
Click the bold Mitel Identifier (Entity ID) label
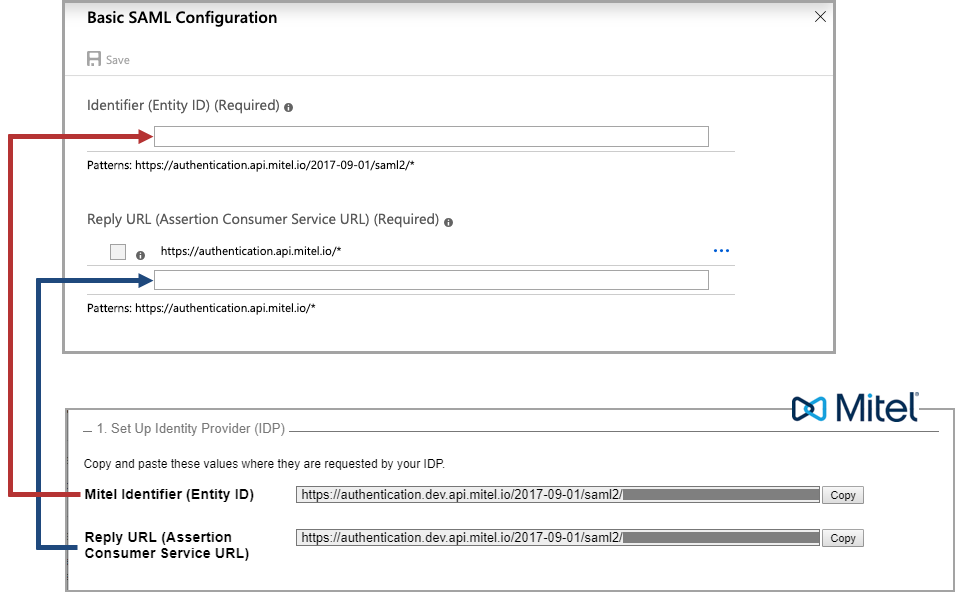coord(169,494)
